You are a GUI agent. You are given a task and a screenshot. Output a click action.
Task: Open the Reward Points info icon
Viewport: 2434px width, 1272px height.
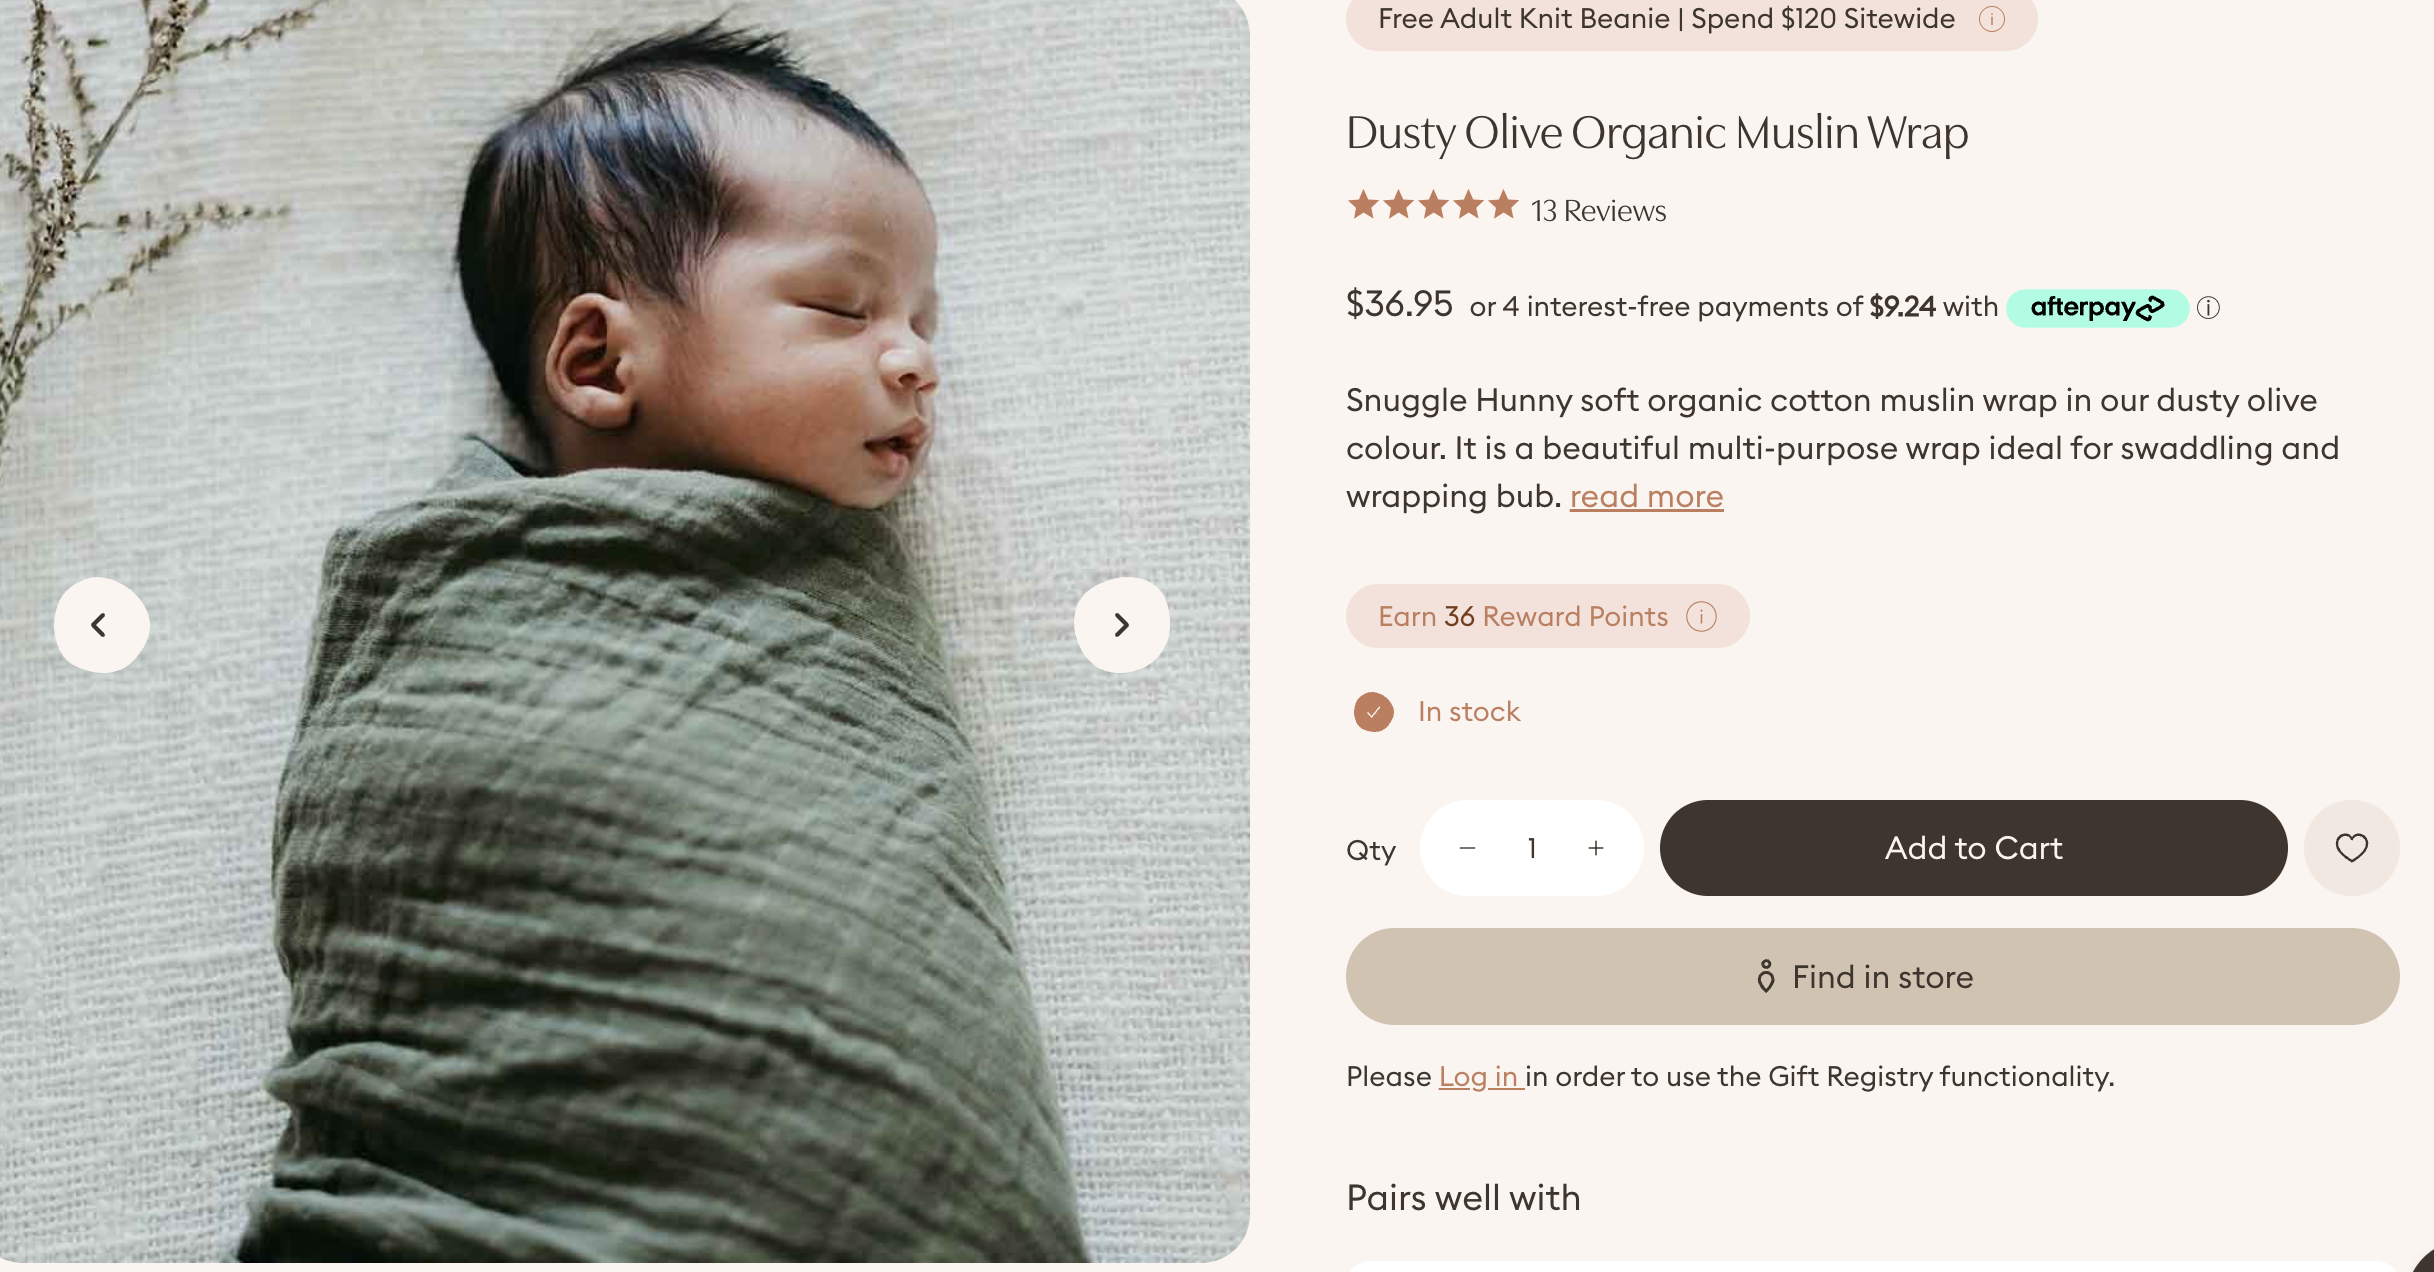1701,616
